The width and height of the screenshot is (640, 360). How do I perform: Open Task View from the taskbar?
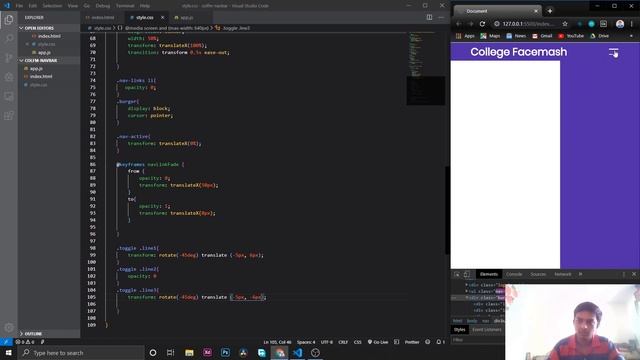pos(170,353)
